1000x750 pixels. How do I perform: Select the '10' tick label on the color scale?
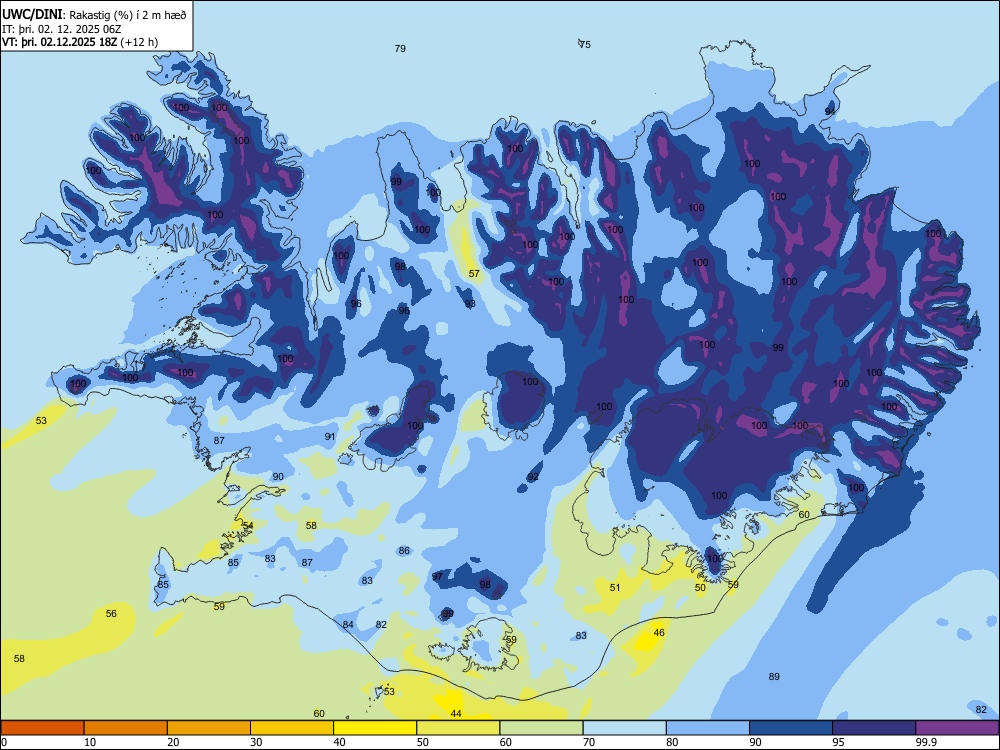pos(90,742)
